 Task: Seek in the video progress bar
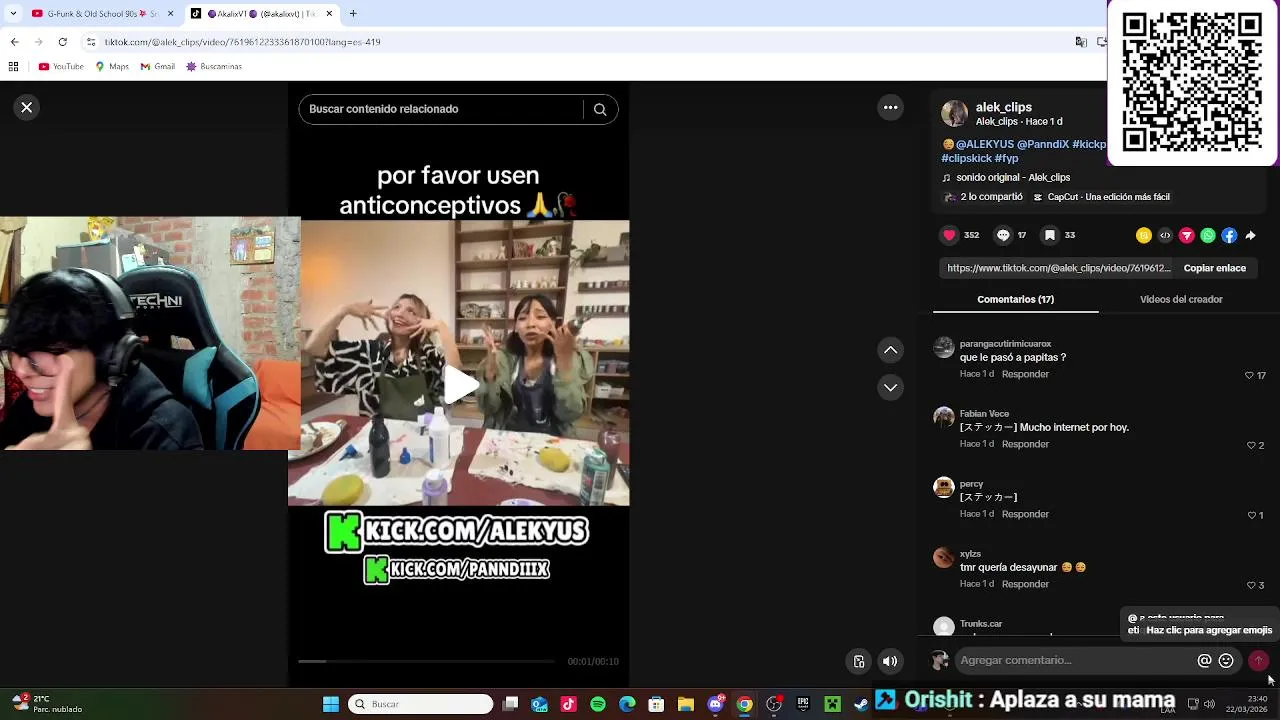(x=426, y=661)
